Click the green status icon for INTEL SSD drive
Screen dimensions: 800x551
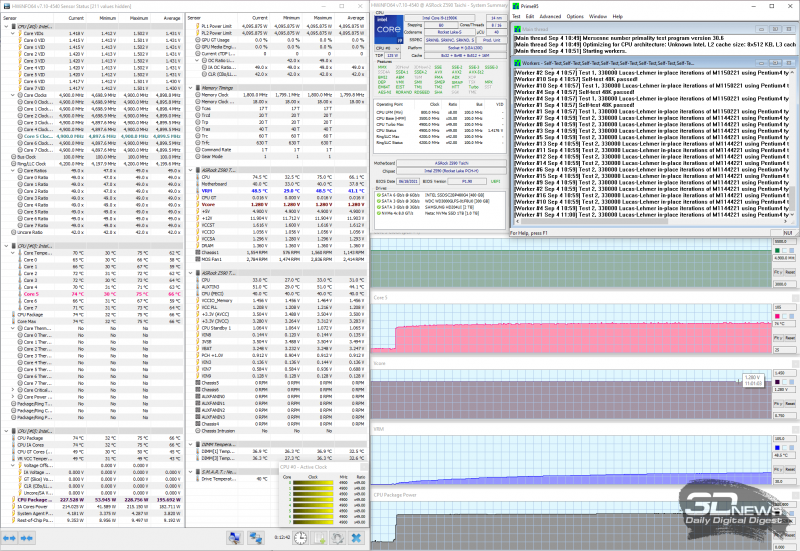coord(378,195)
